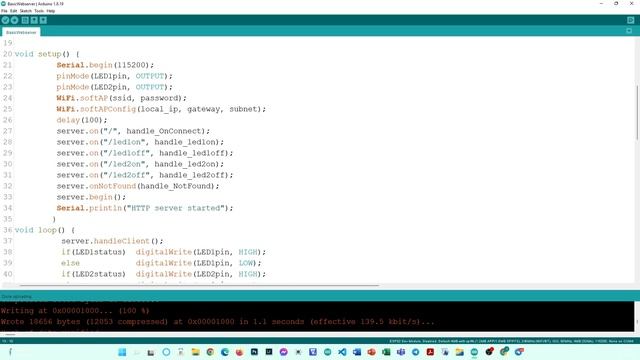Click the '/led1off' server.on line
Screen dimensions: 640x360
coord(145,153)
